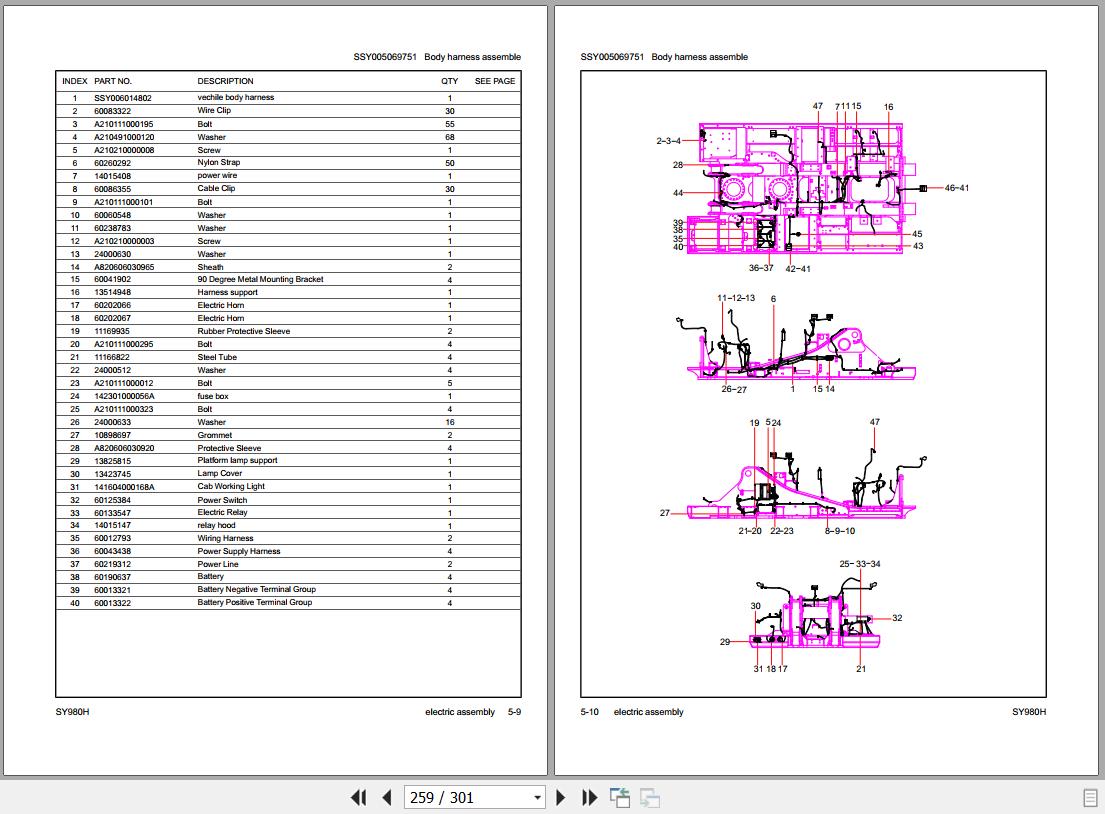The width and height of the screenshot is (1105, 814).
Task: Click 'Protective Sleeve' description
Action: 229,448
